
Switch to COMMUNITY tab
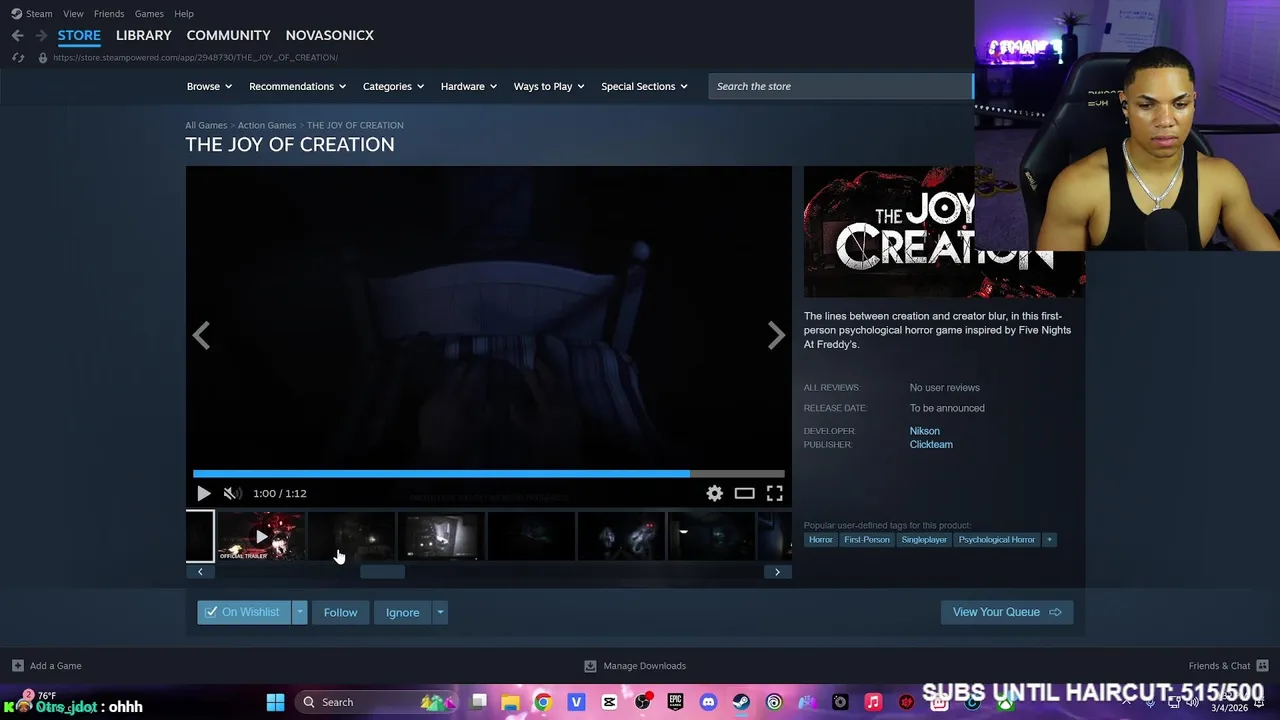pos(228,35)
